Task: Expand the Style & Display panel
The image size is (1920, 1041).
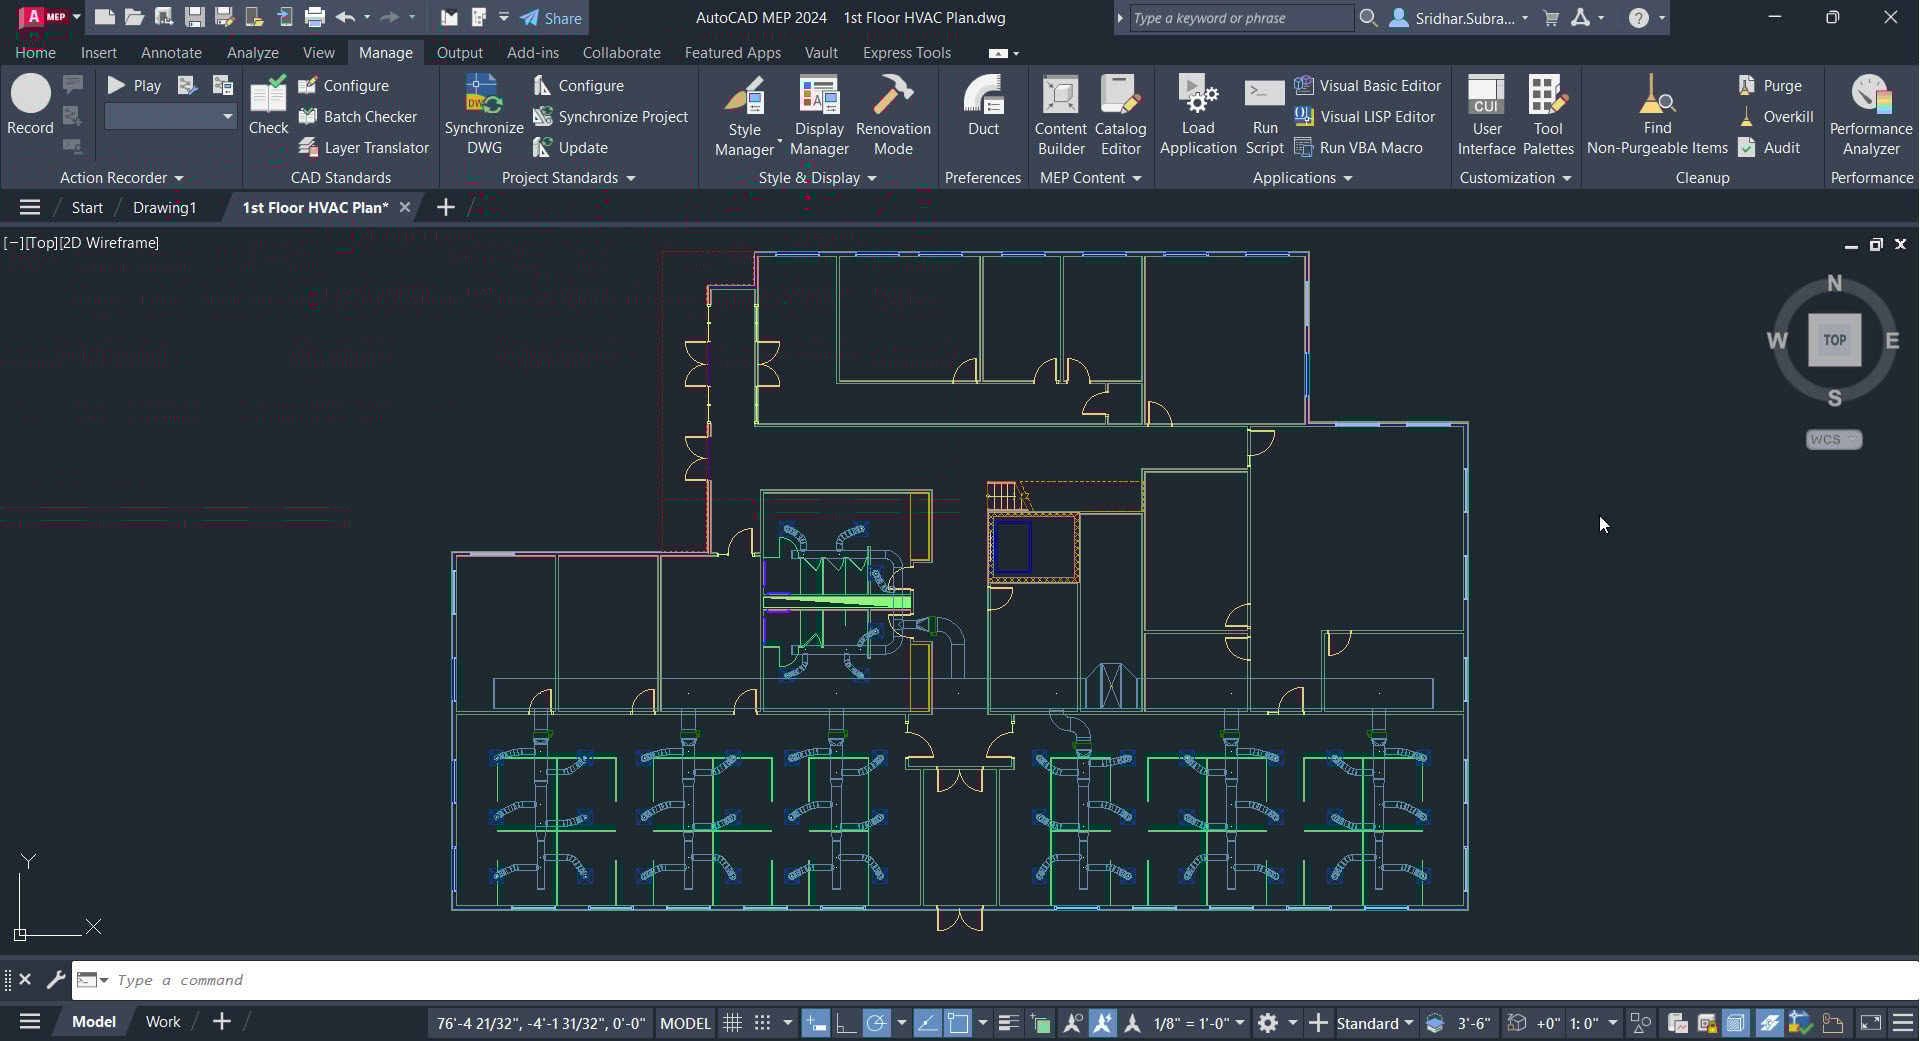Action: coord(817,178)
